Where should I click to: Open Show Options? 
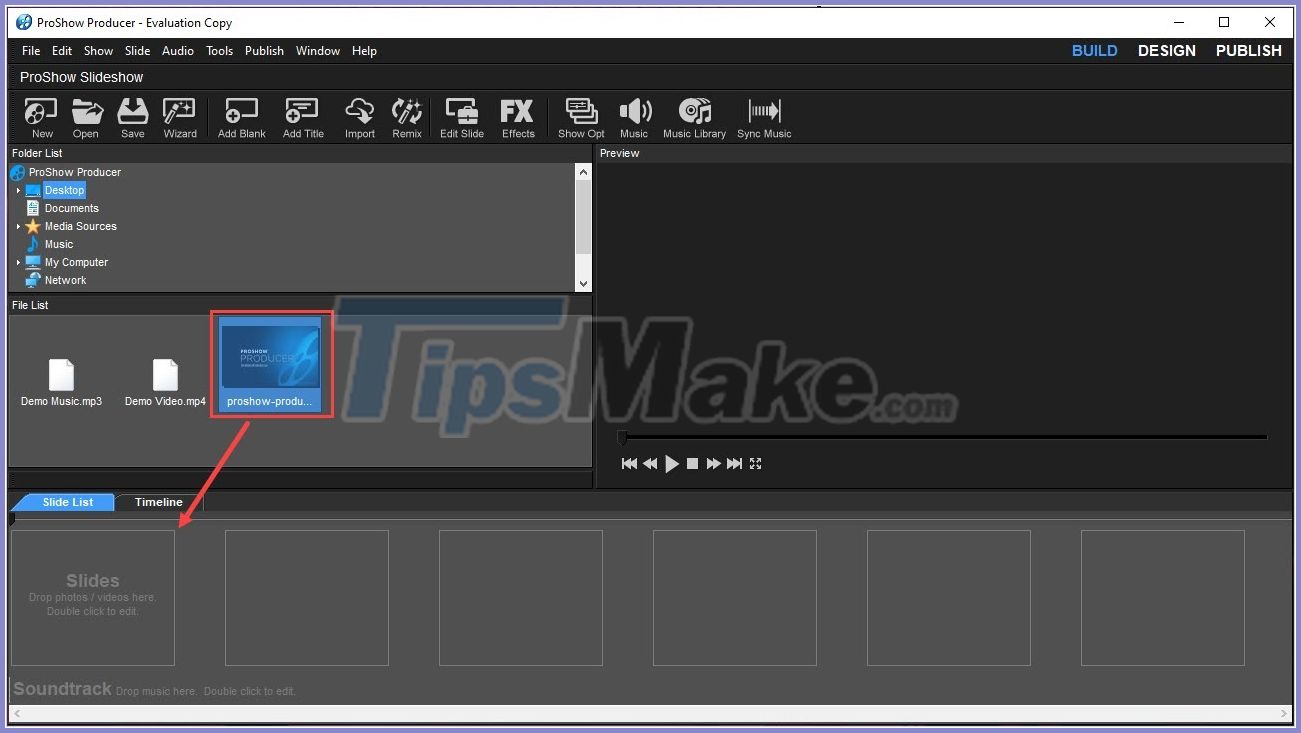coord(580,117)
